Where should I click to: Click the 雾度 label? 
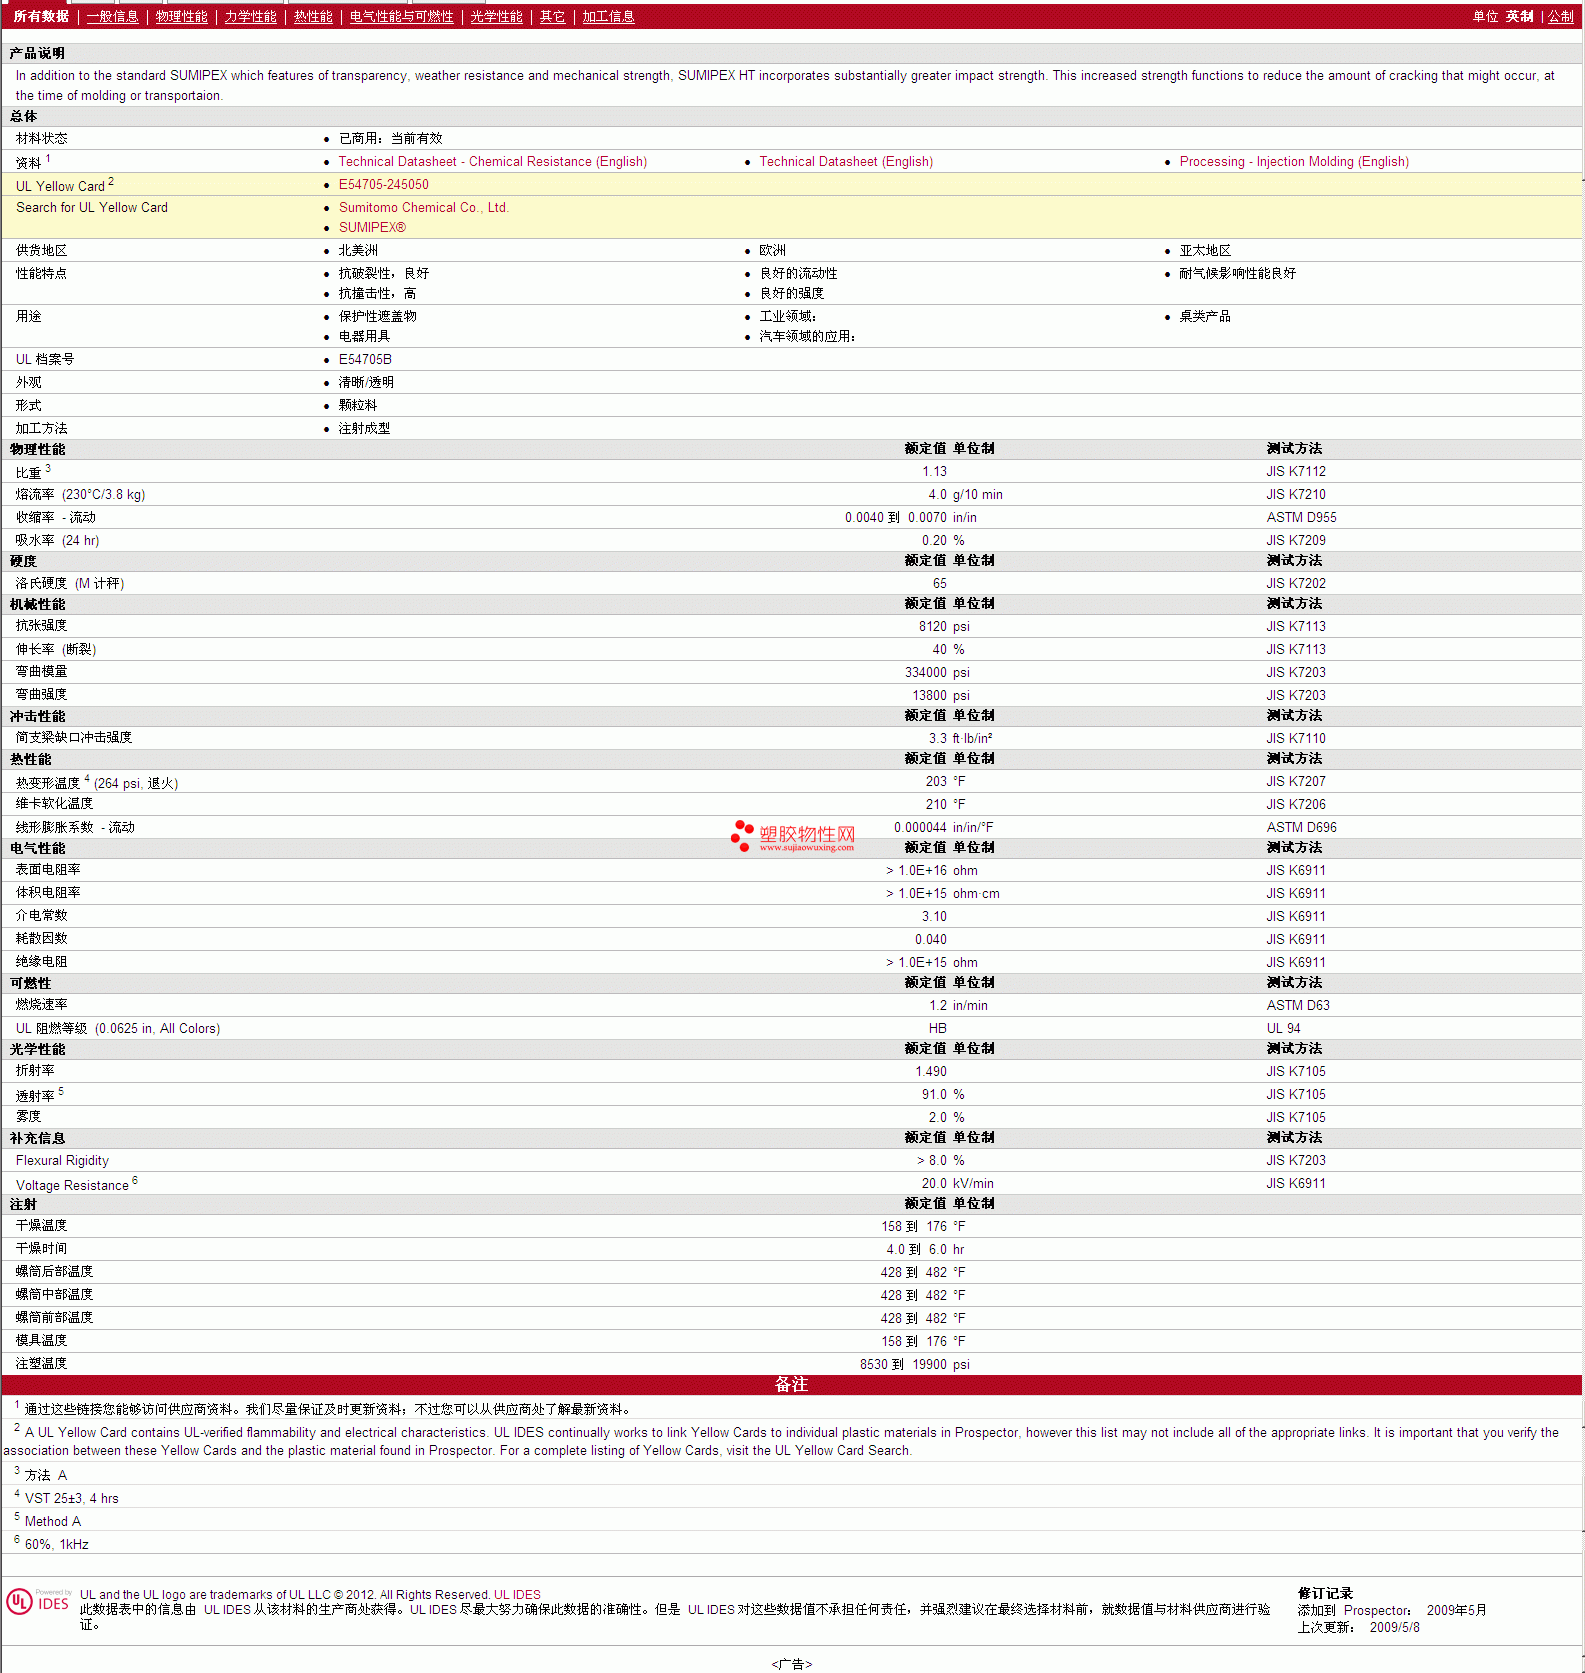[28, 1116]
